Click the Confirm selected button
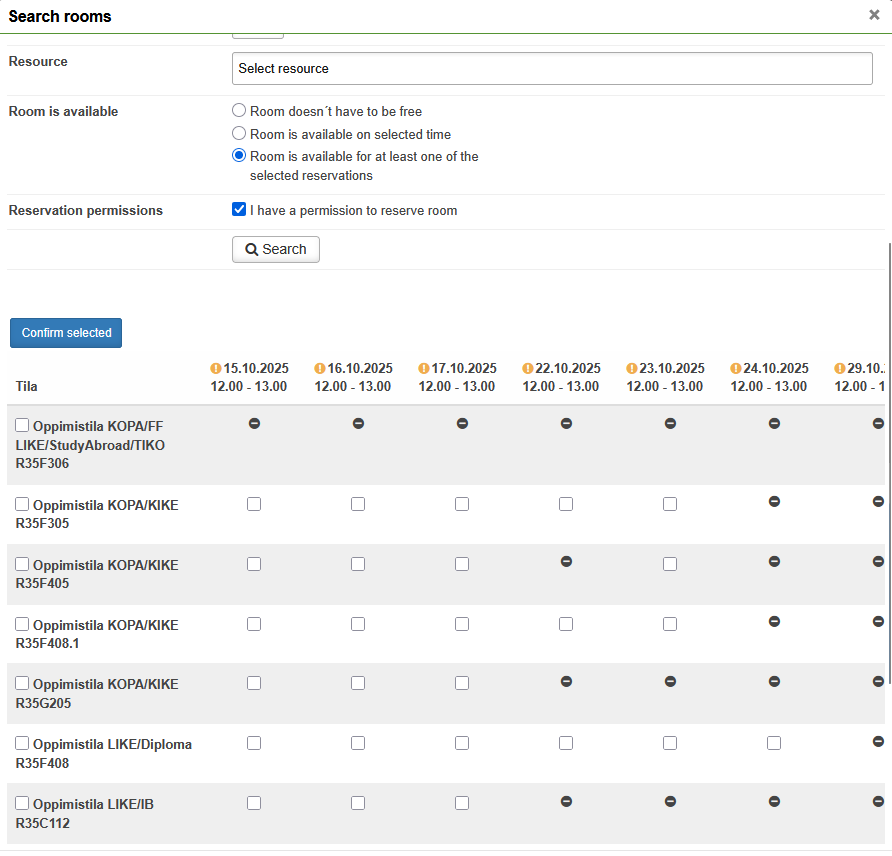892x856 pixels. 66,333
